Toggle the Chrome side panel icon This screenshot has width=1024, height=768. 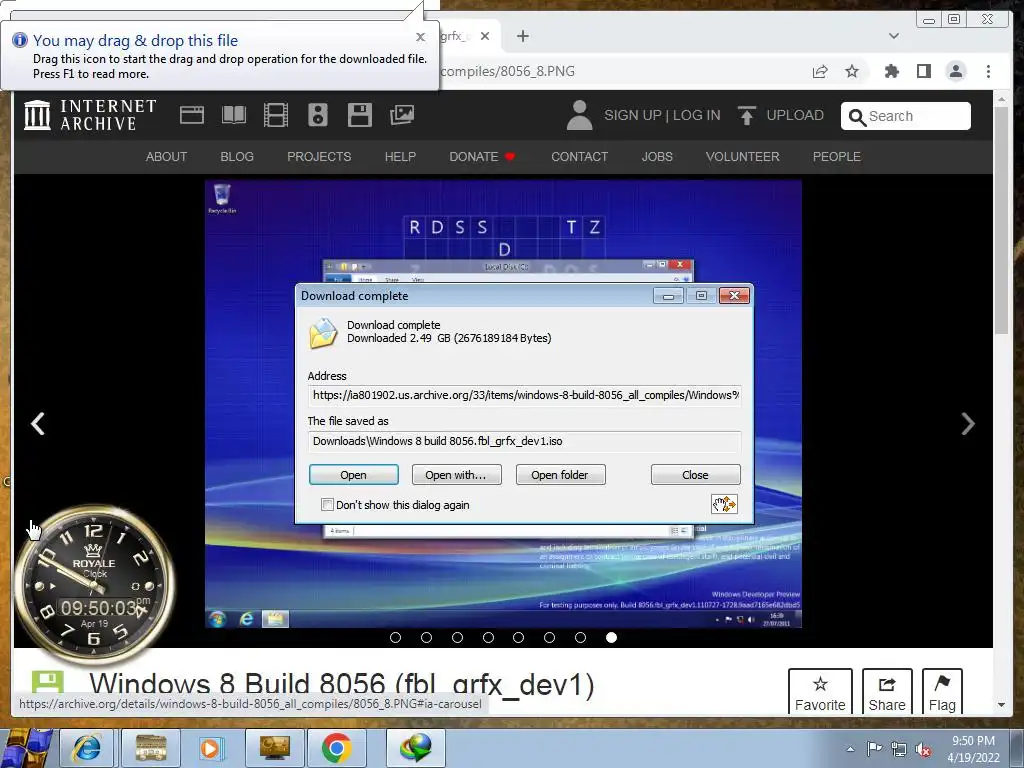click(923, 71)
